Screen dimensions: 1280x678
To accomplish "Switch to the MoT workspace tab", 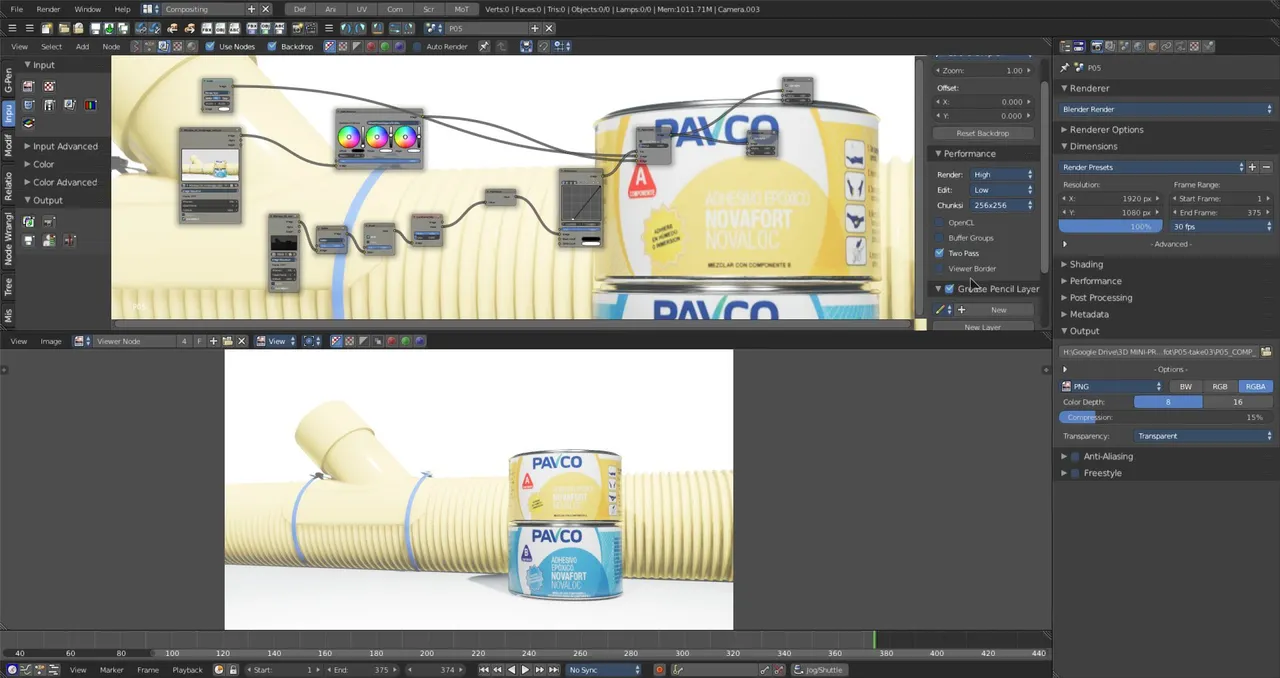I will [x=461, y=9].
